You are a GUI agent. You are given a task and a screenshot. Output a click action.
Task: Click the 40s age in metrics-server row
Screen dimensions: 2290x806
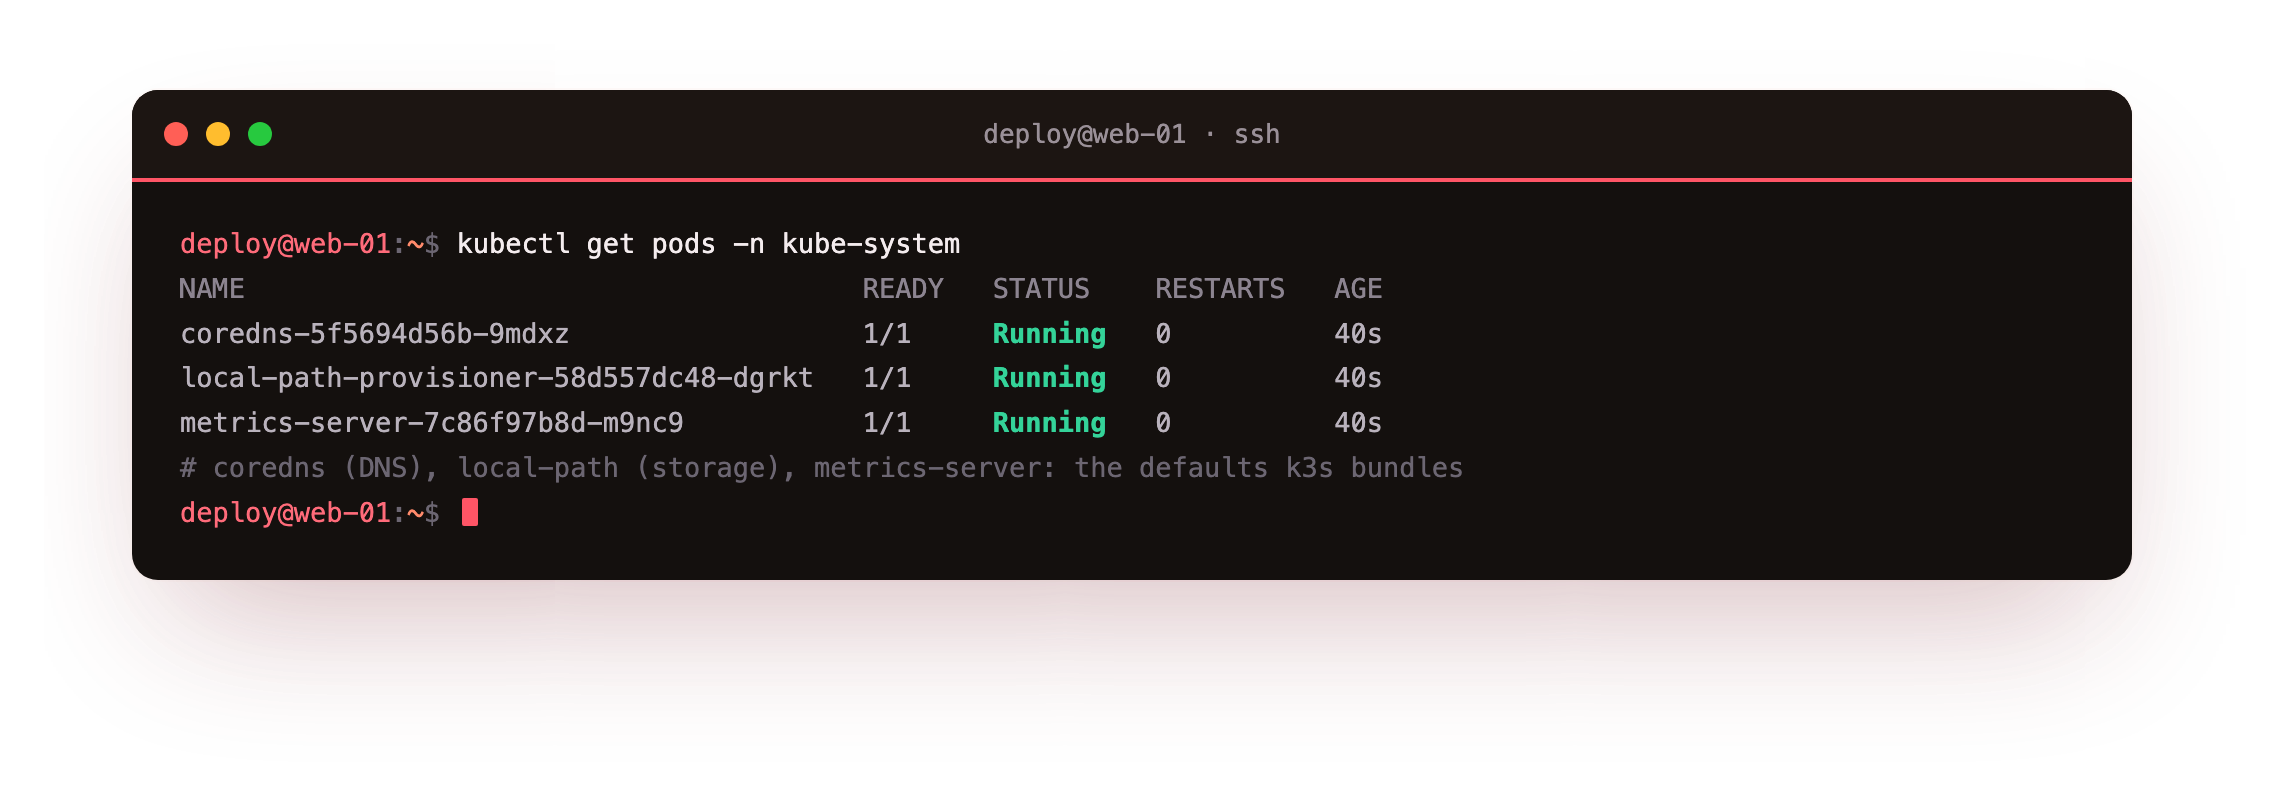pos(1358,423)
